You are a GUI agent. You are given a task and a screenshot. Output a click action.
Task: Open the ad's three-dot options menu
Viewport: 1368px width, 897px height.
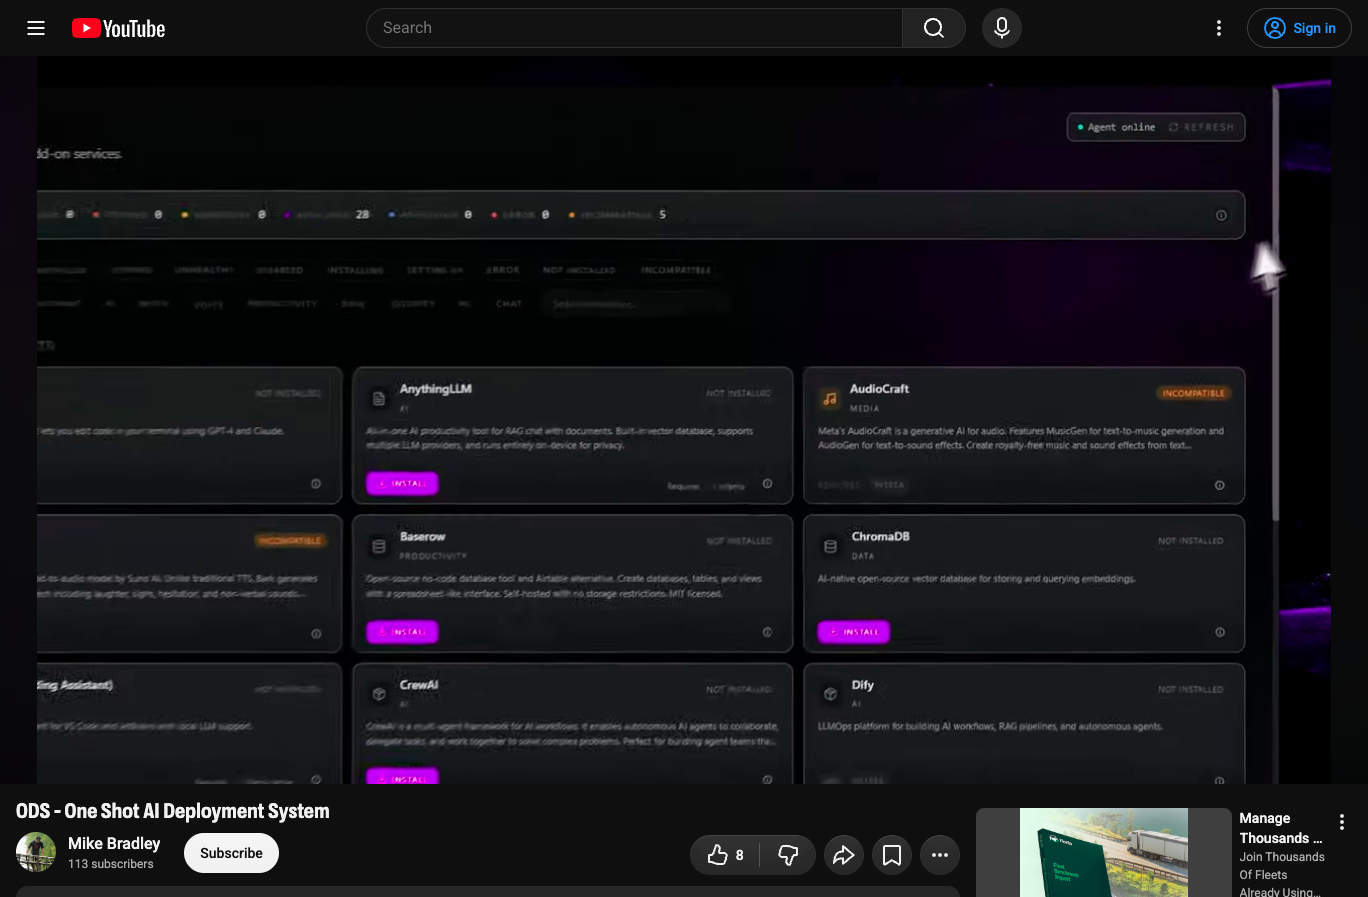(x=1342, y=822)
